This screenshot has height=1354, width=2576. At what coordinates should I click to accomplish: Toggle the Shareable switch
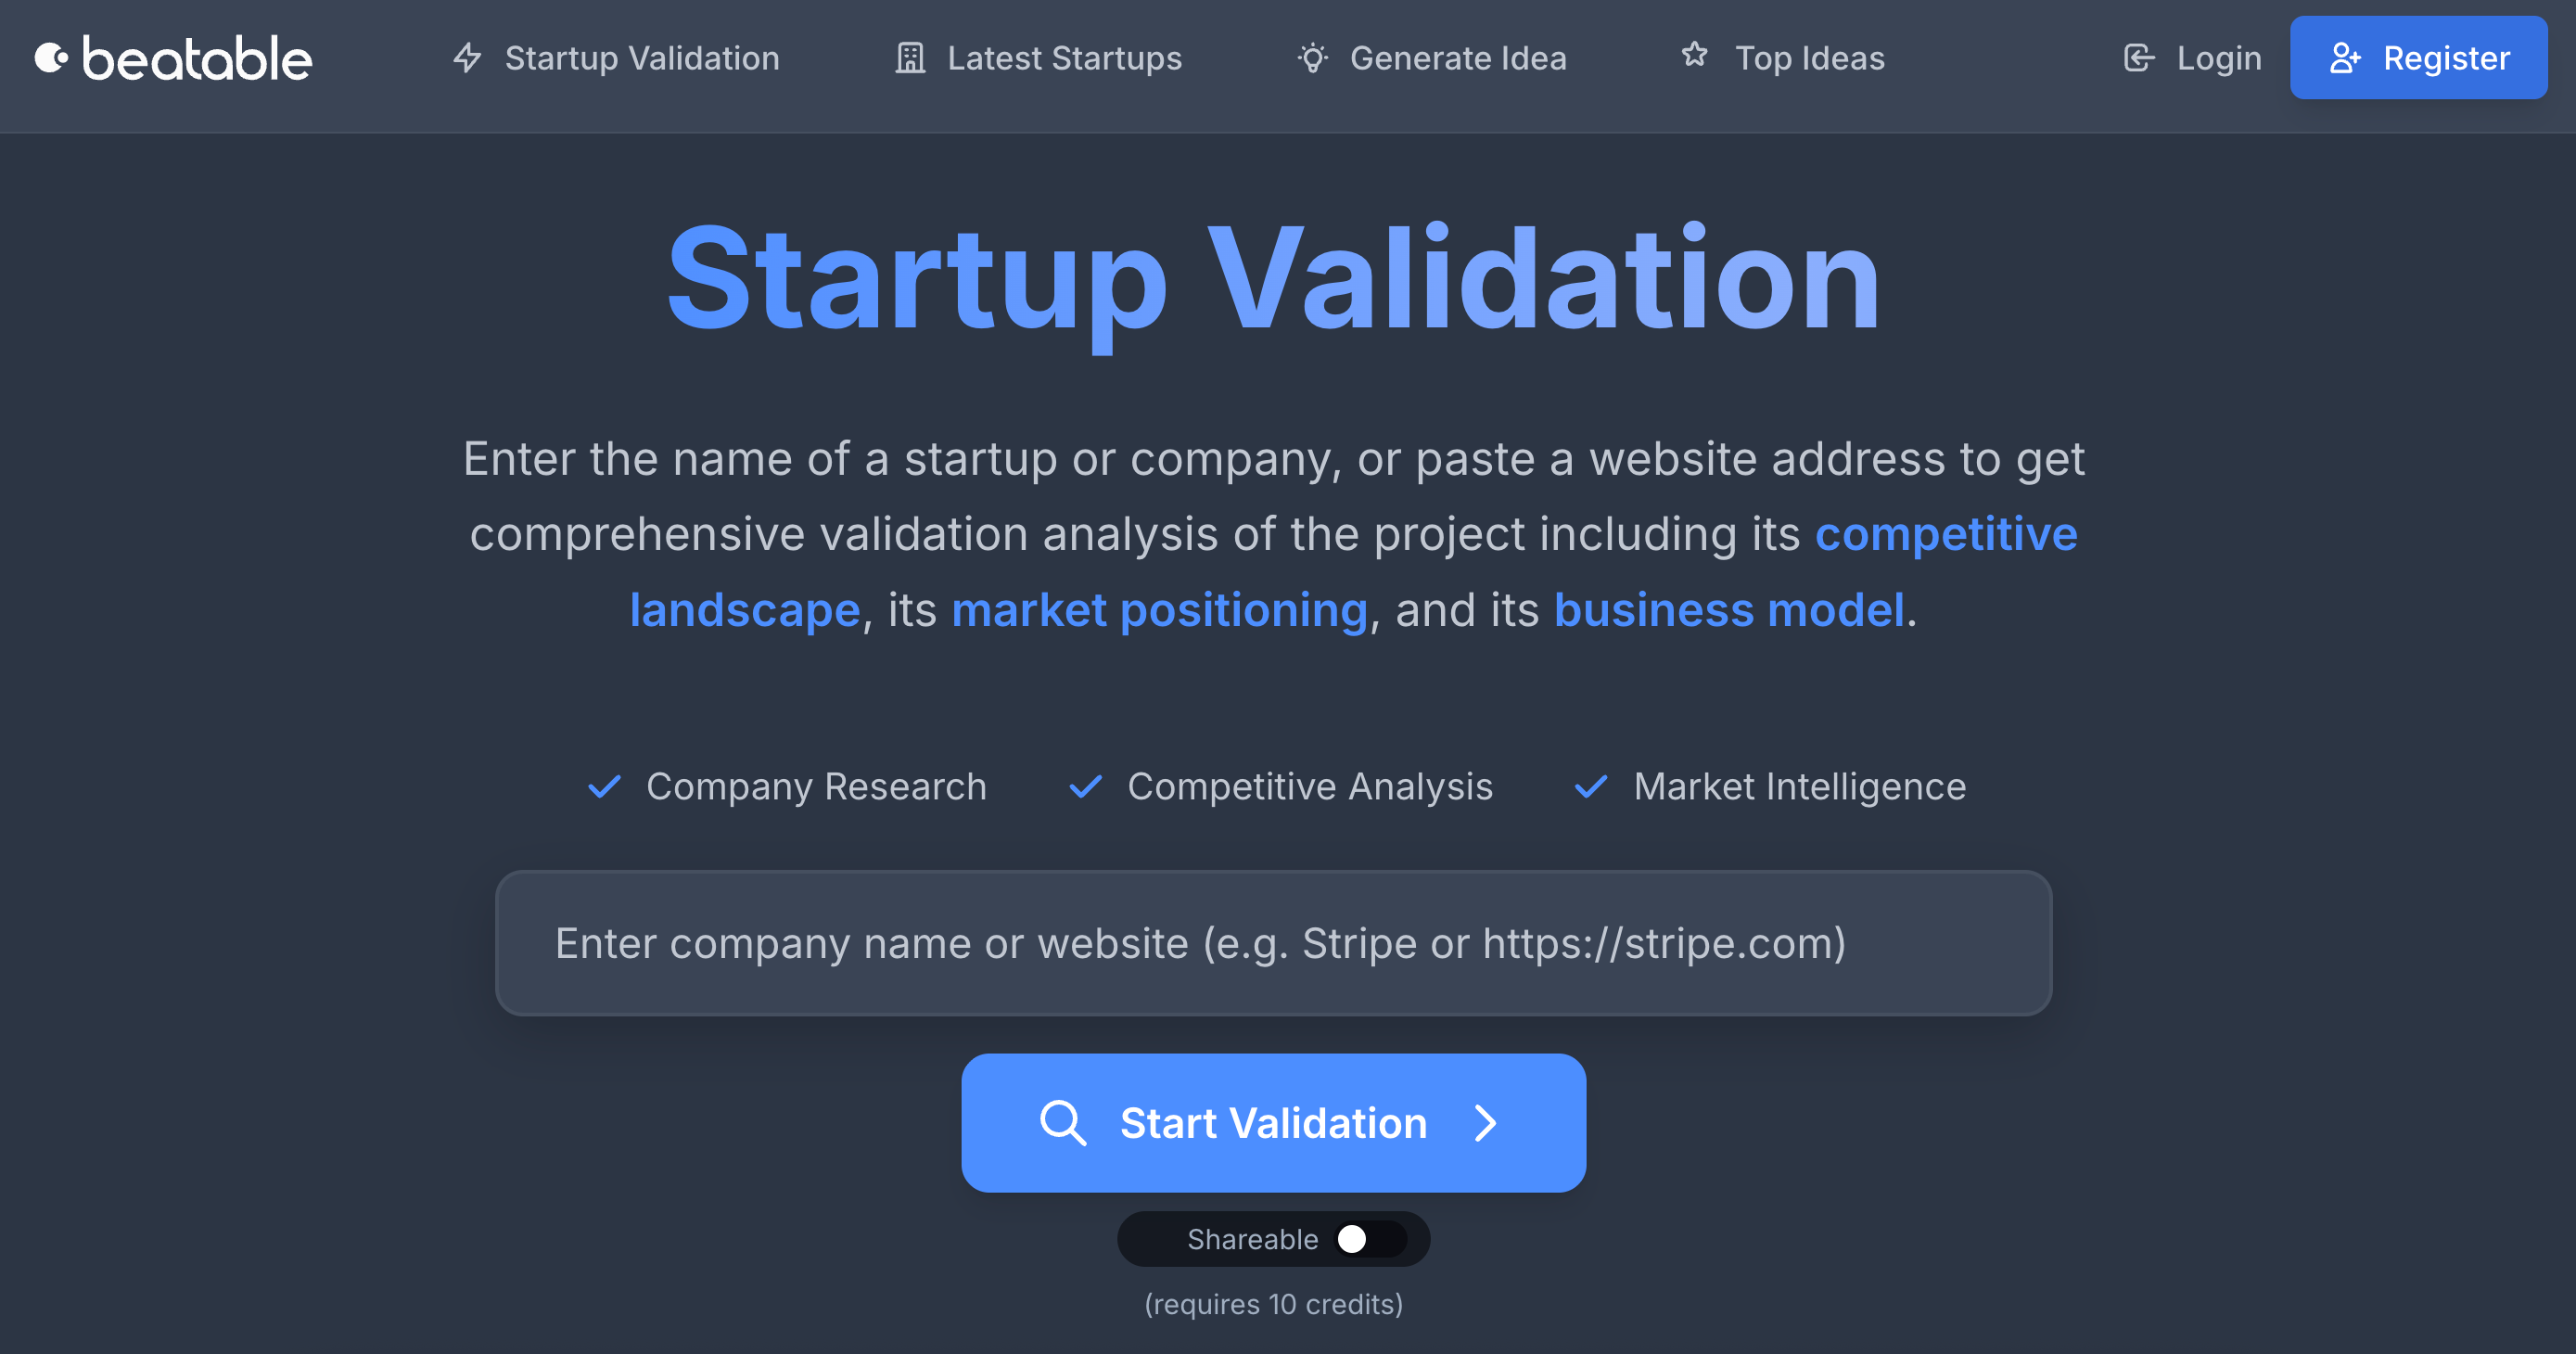tap(1370, 1239)
